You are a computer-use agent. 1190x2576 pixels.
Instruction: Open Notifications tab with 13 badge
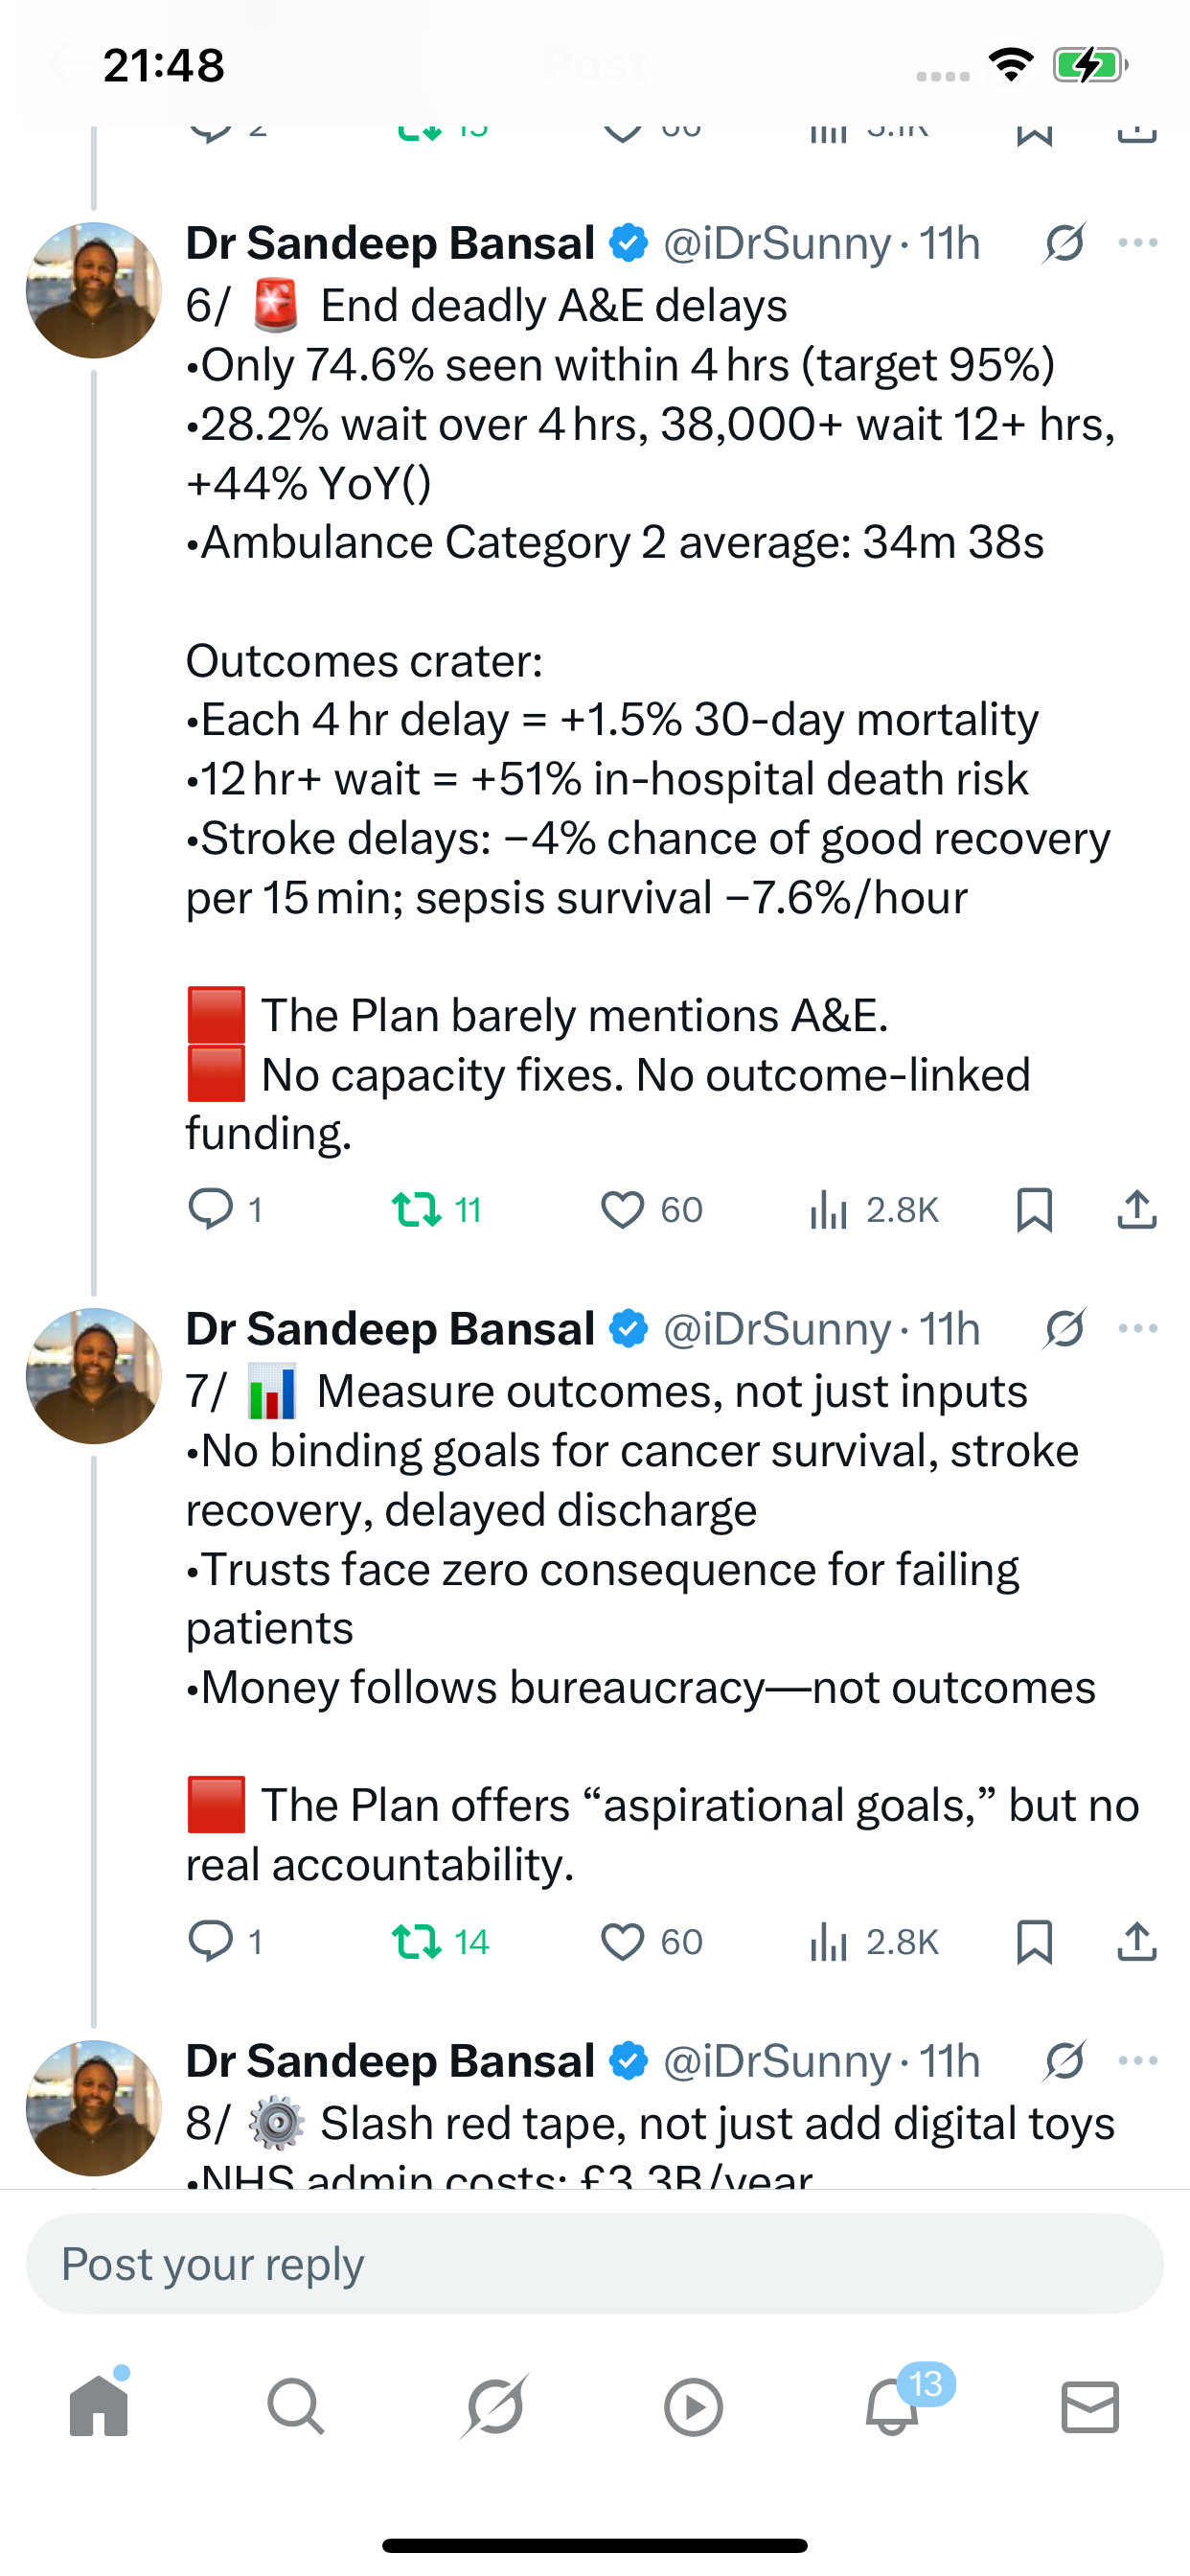(x=892, y=2407)
